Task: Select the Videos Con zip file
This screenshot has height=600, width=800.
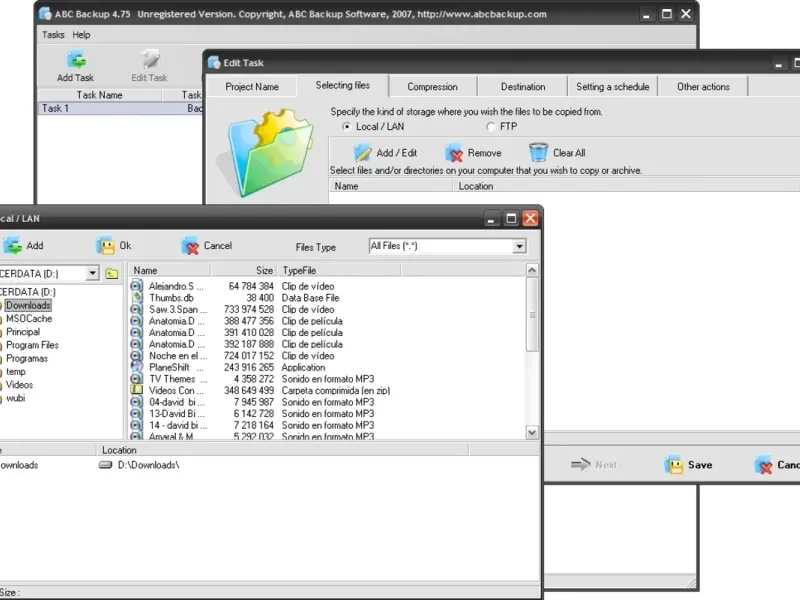Action: pyautogui.click(x=176, y=390)
